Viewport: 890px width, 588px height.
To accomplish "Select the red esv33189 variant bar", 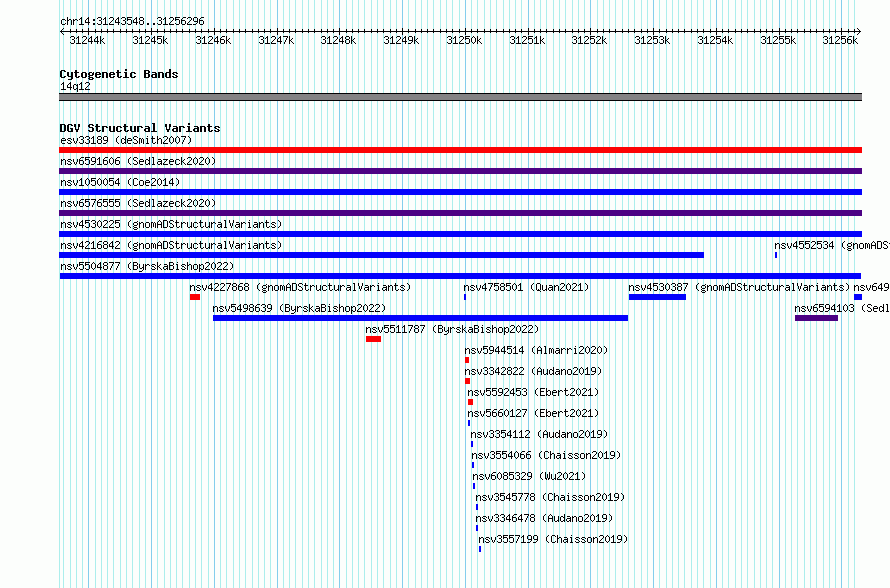I will coord(460,150).
